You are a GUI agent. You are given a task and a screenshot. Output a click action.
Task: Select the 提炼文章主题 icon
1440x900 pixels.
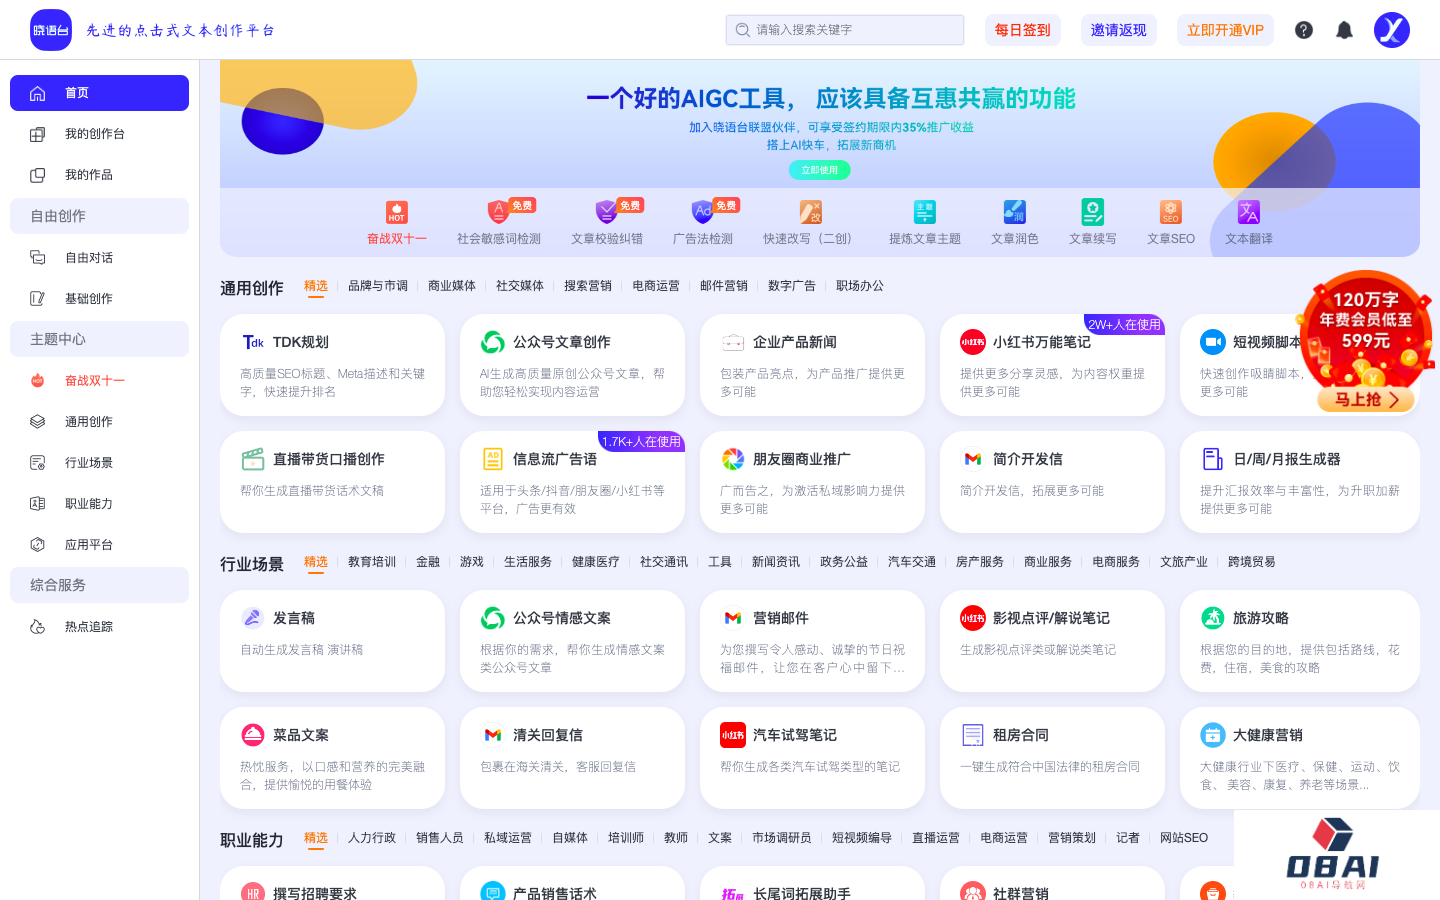point(924,213)
